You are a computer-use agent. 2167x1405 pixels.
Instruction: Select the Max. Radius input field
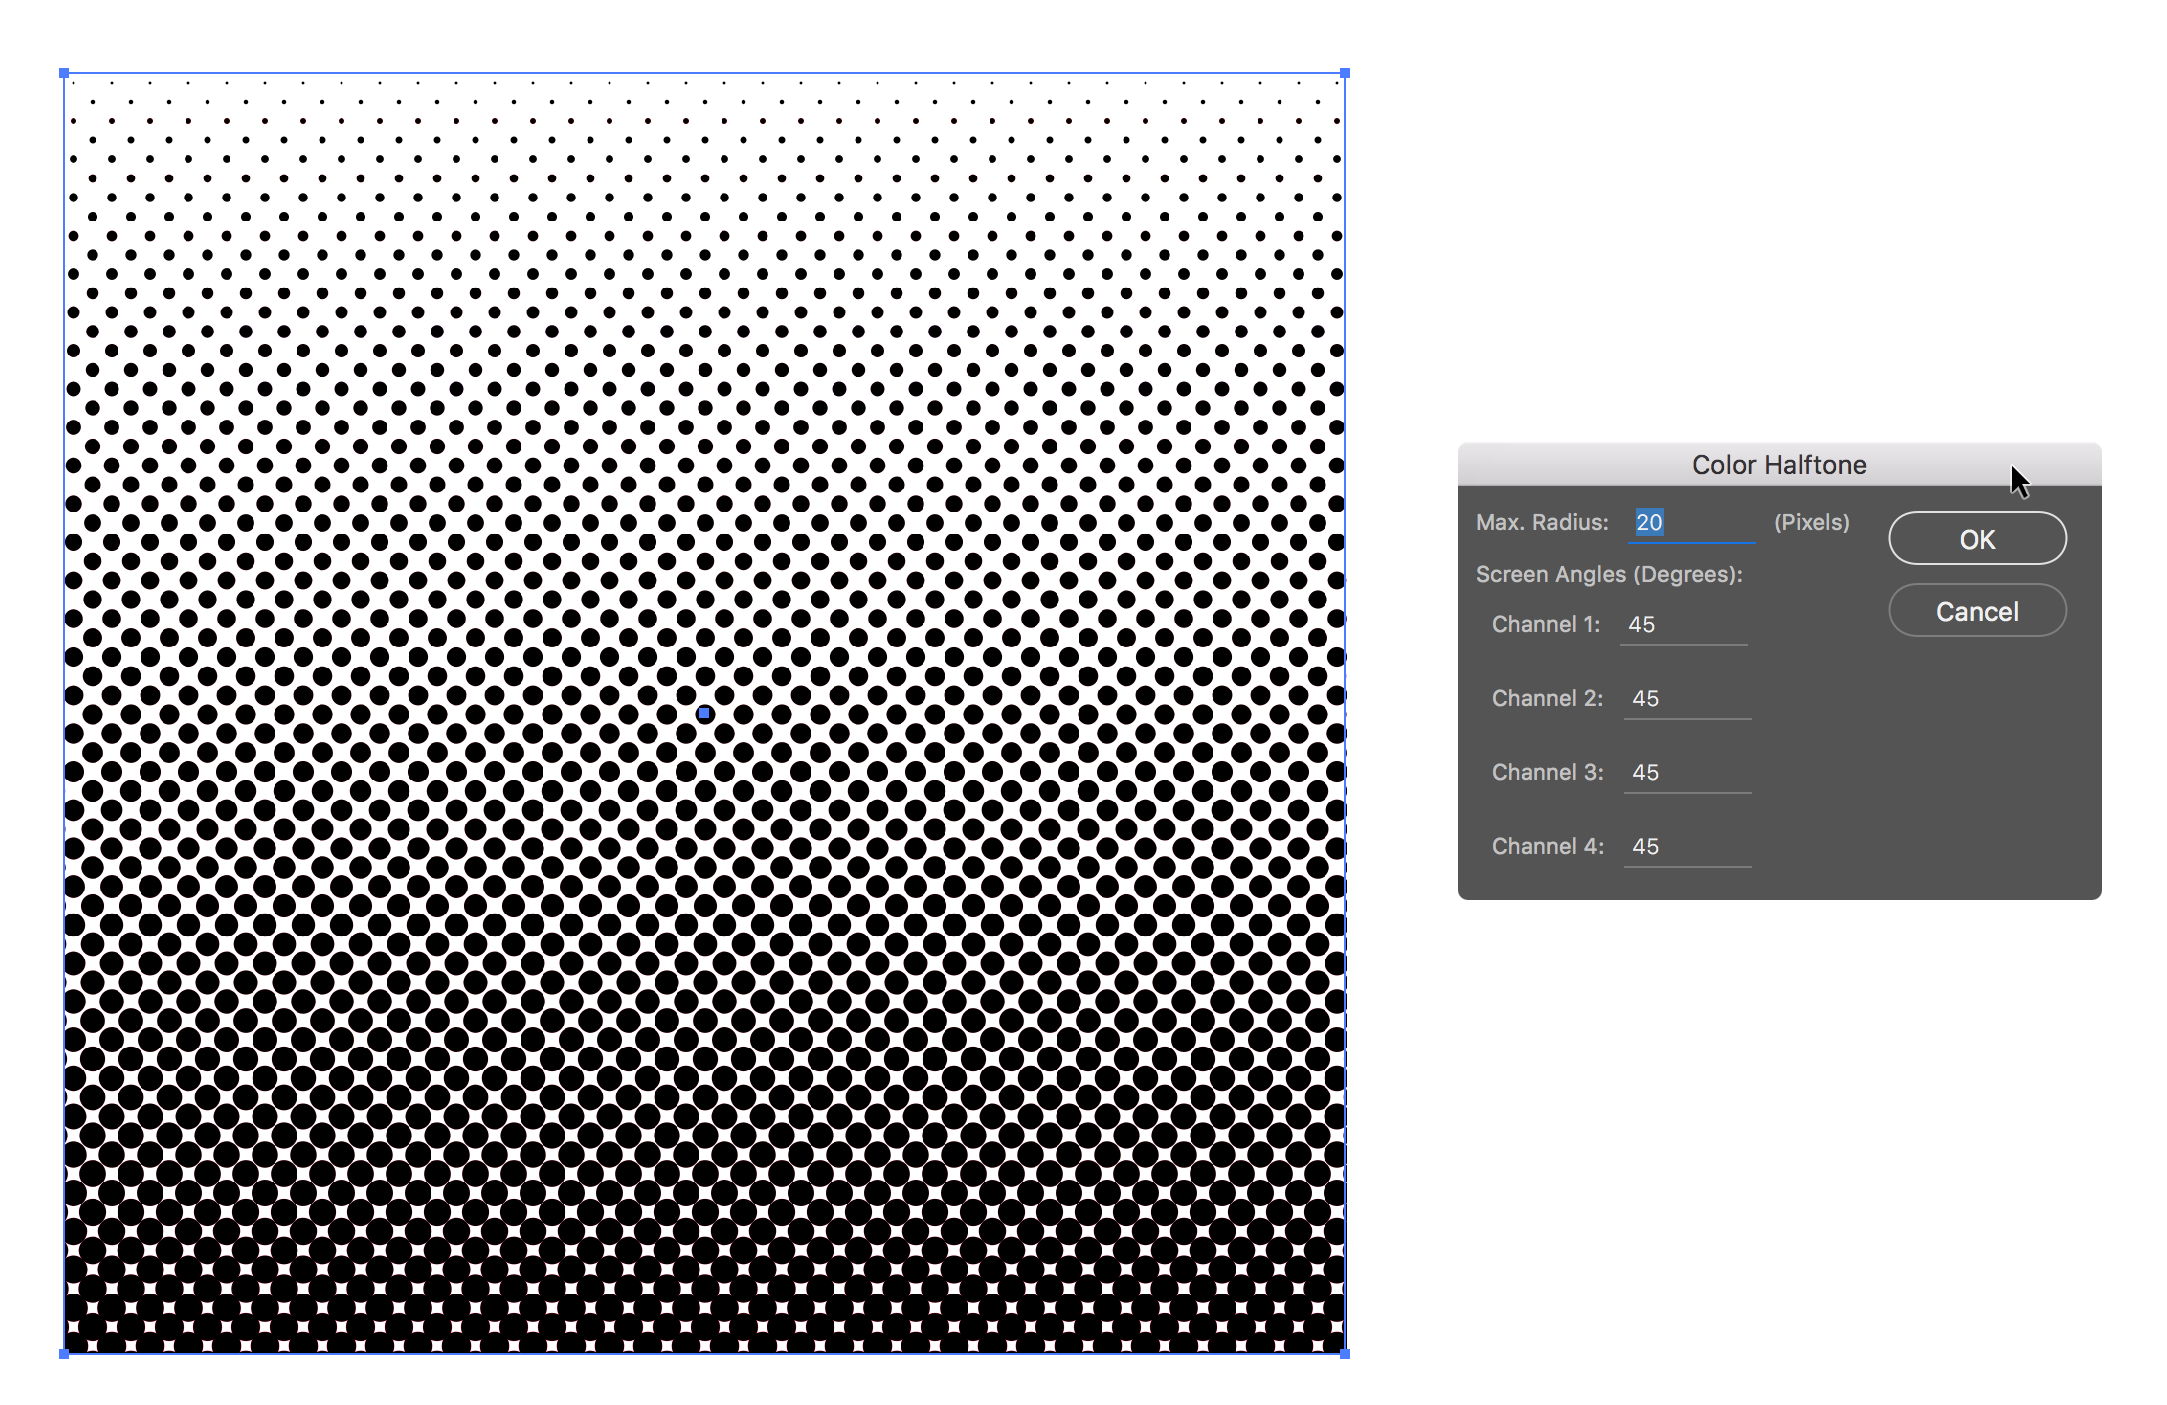[x=1690, y=523]
